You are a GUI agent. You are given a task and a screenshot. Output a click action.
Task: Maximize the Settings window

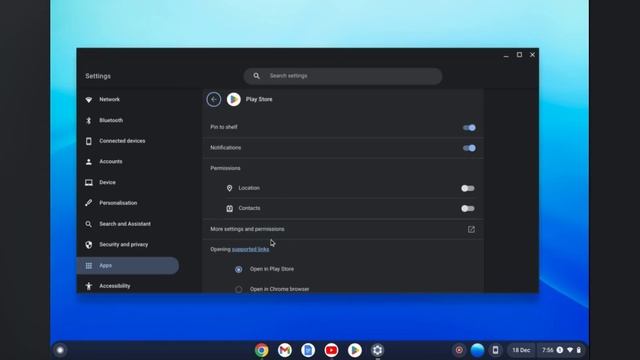(519, 55)
